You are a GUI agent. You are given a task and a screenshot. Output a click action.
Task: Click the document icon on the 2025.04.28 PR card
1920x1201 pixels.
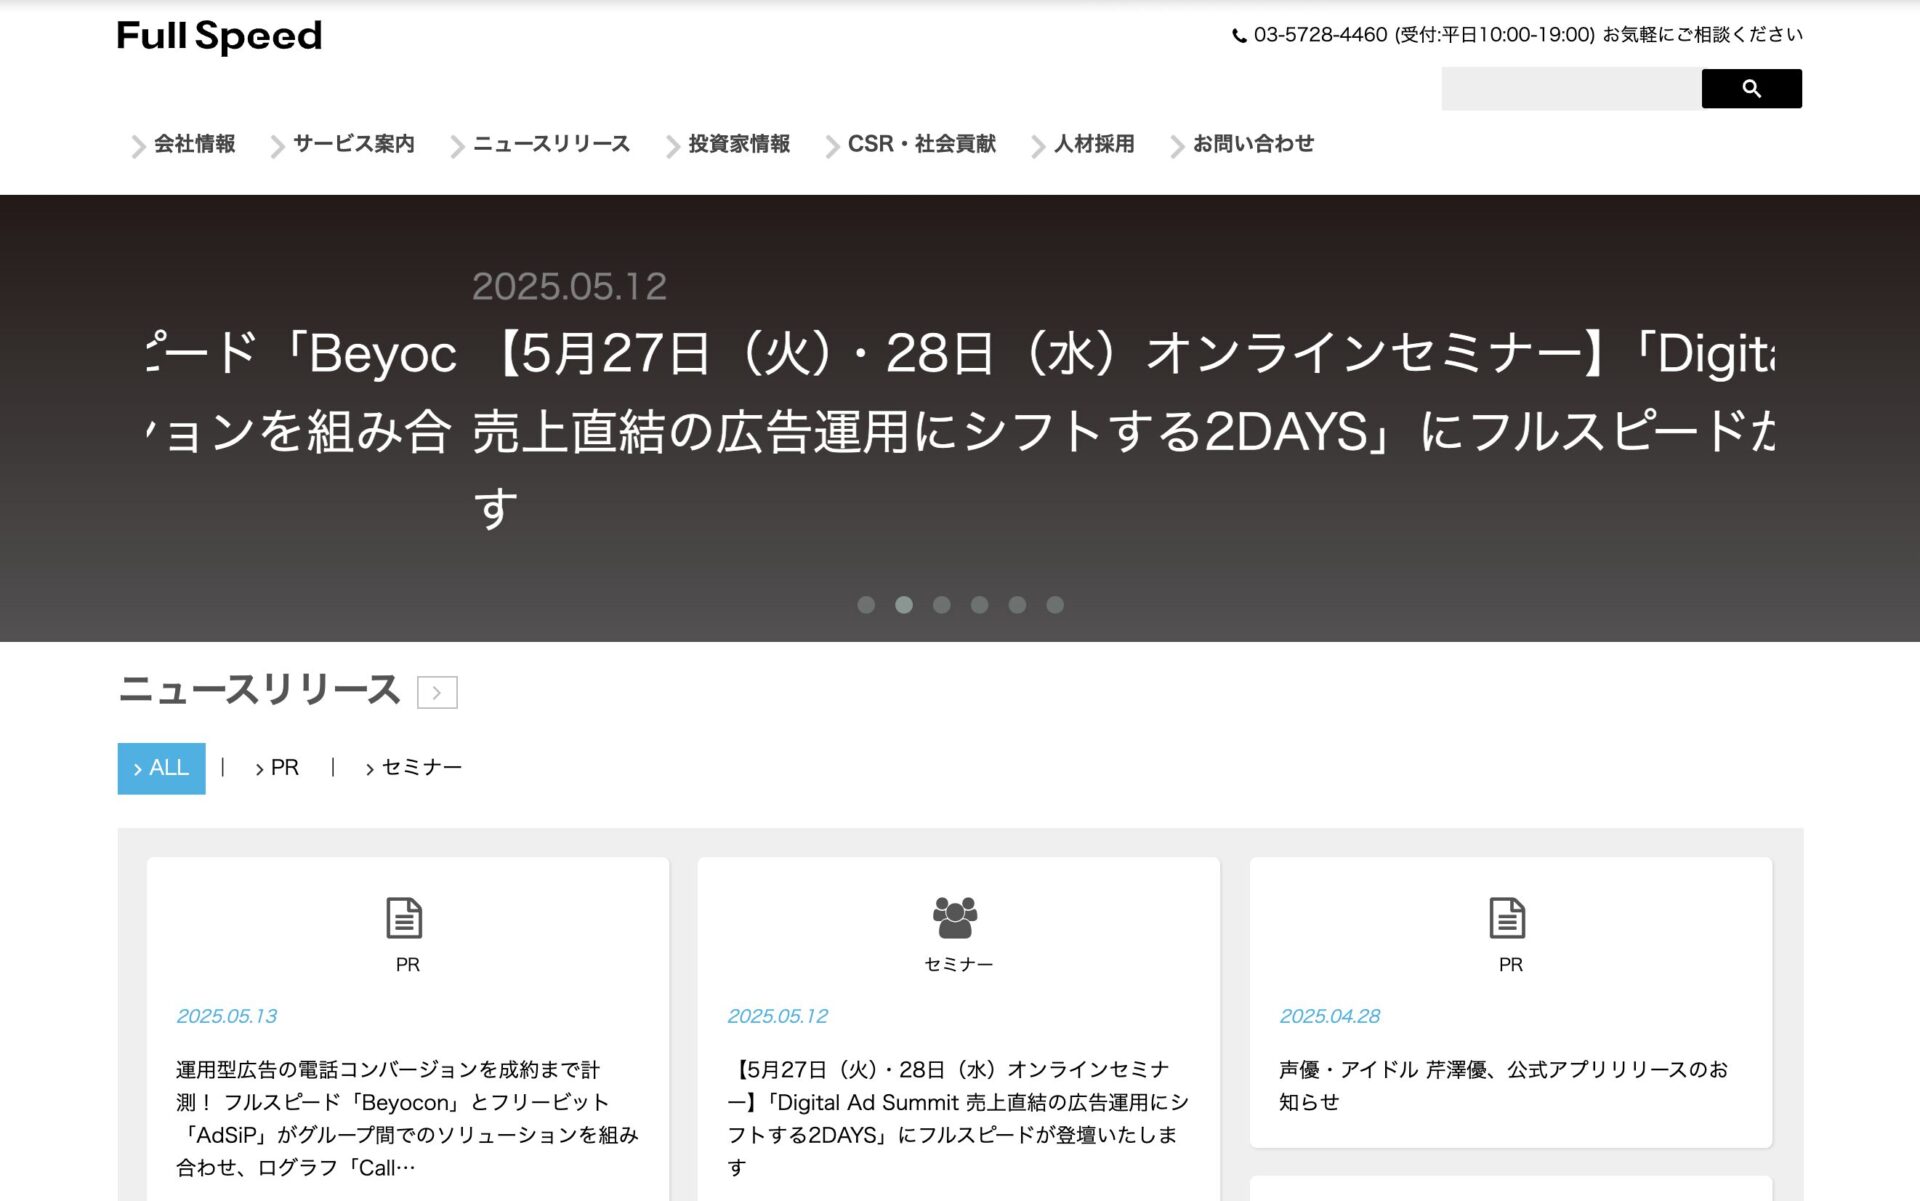pos(1507,918)
